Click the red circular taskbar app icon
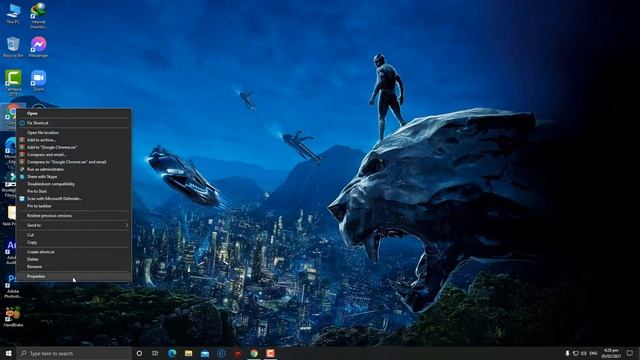640x360 pixels. tap(238, 353)
